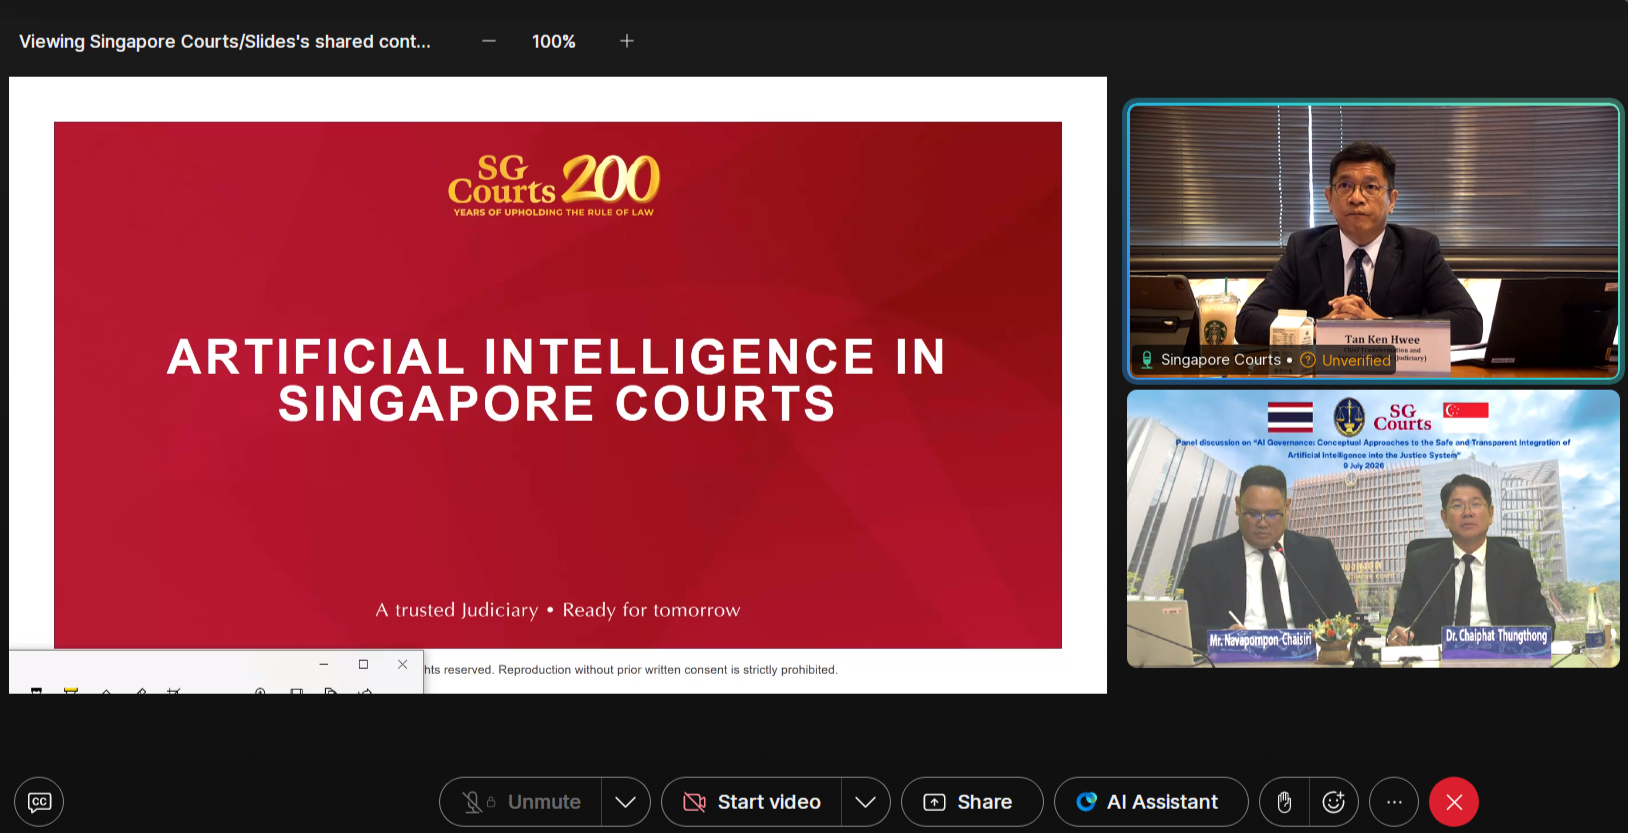Open reactions emoji icon
Image resolution: width=1628 pixels, height=833 pixels.
1333,802
